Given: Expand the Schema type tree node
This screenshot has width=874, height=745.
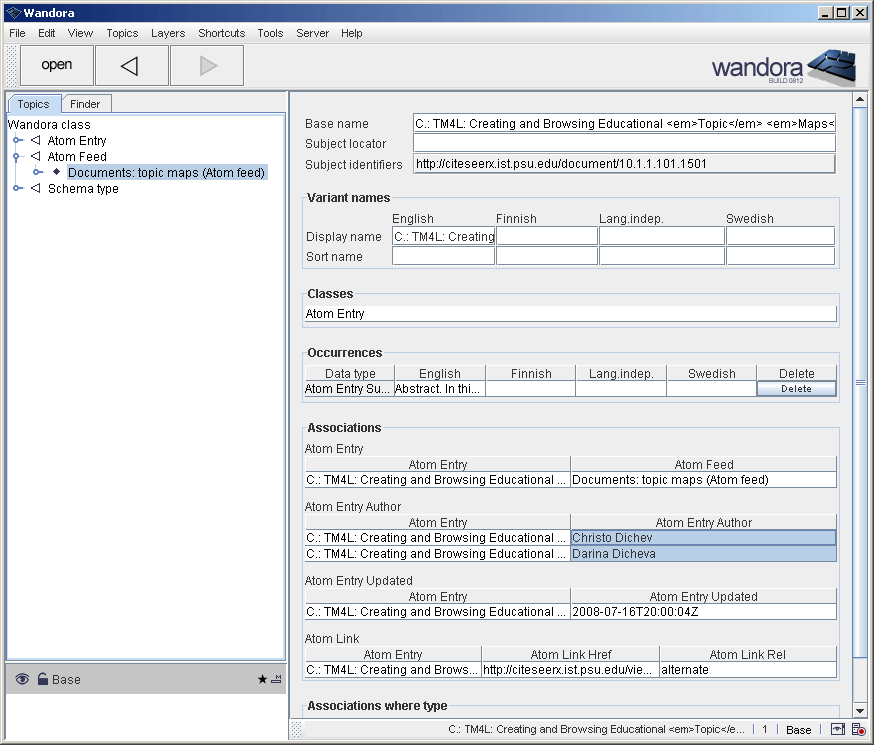Looking at the screenshot, I should tap(17, 189).
